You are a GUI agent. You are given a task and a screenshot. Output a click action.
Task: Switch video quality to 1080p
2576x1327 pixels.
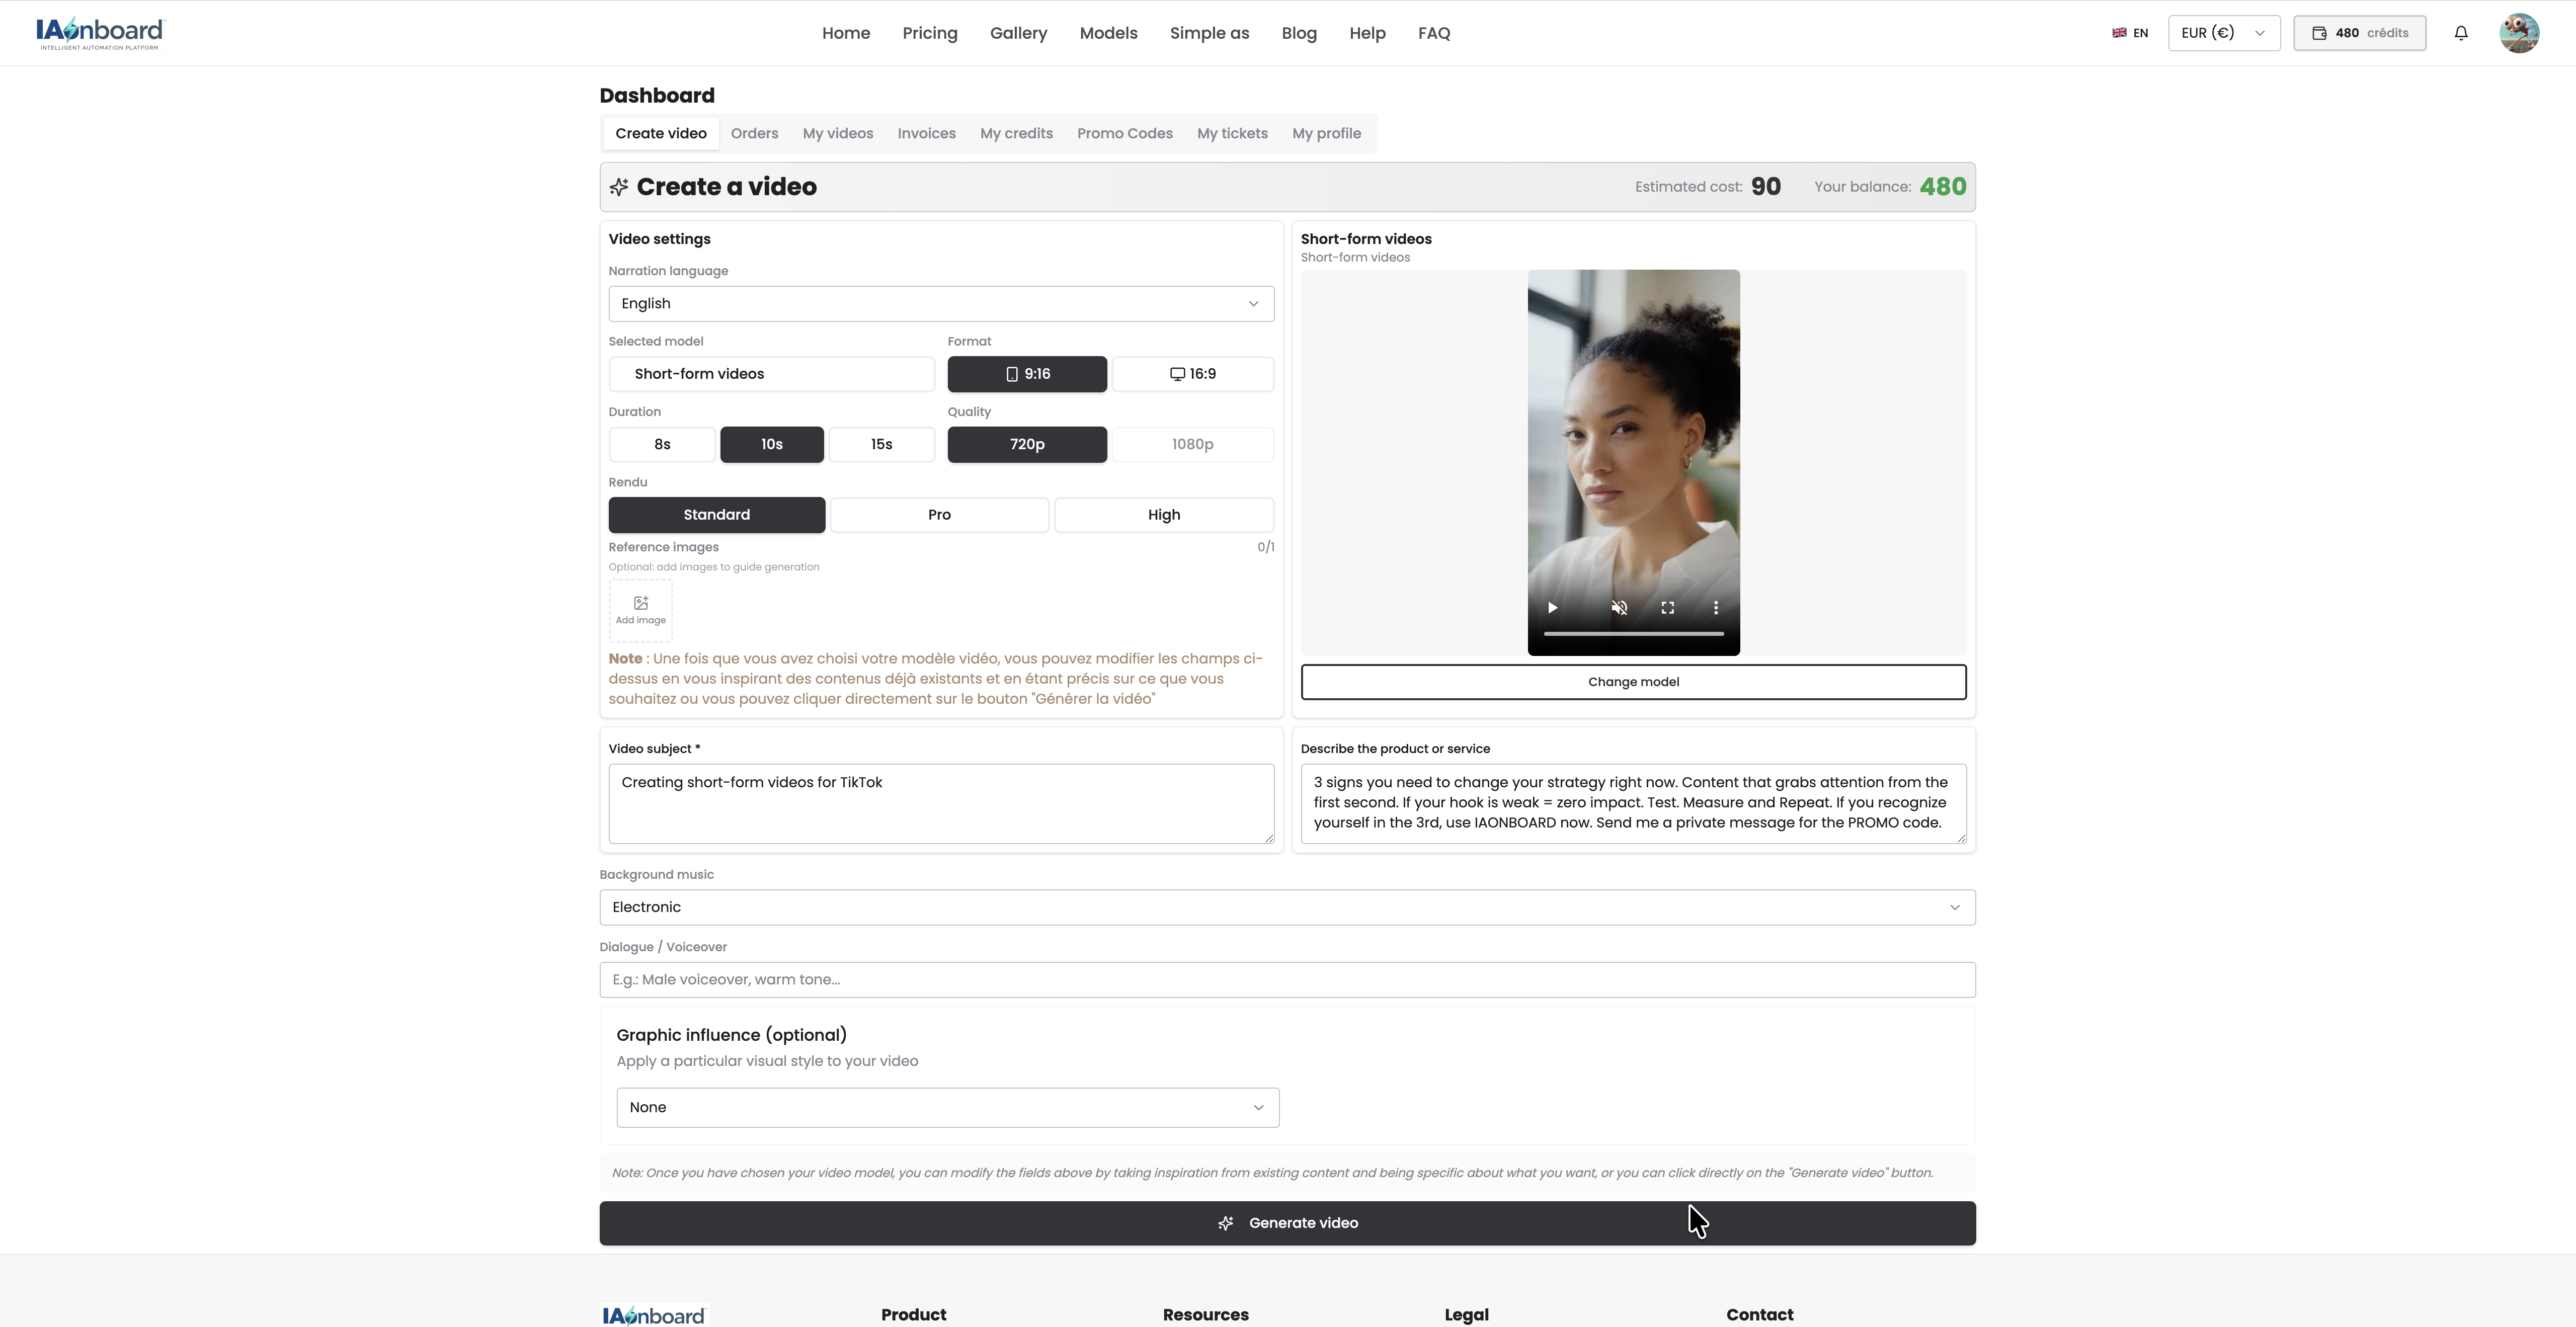(1193, 444)
